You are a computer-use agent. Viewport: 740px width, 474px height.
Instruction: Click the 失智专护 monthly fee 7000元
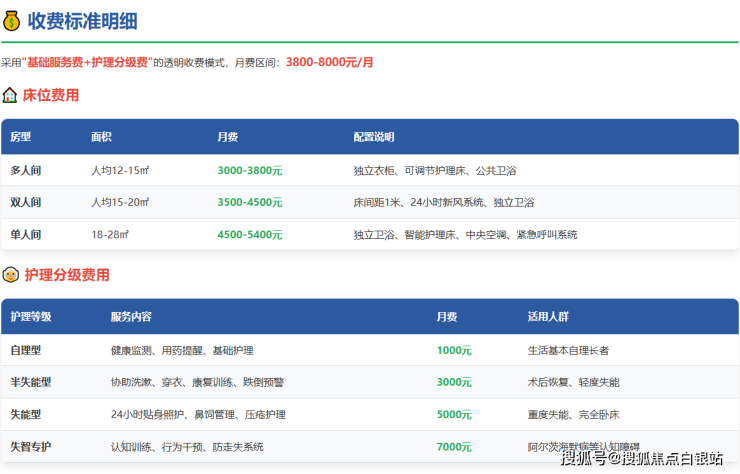(x=454, y=446)
